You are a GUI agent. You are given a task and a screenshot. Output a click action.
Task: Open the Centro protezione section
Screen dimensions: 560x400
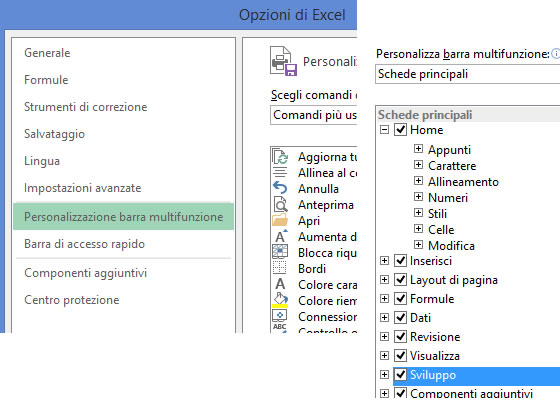point(71,300)
